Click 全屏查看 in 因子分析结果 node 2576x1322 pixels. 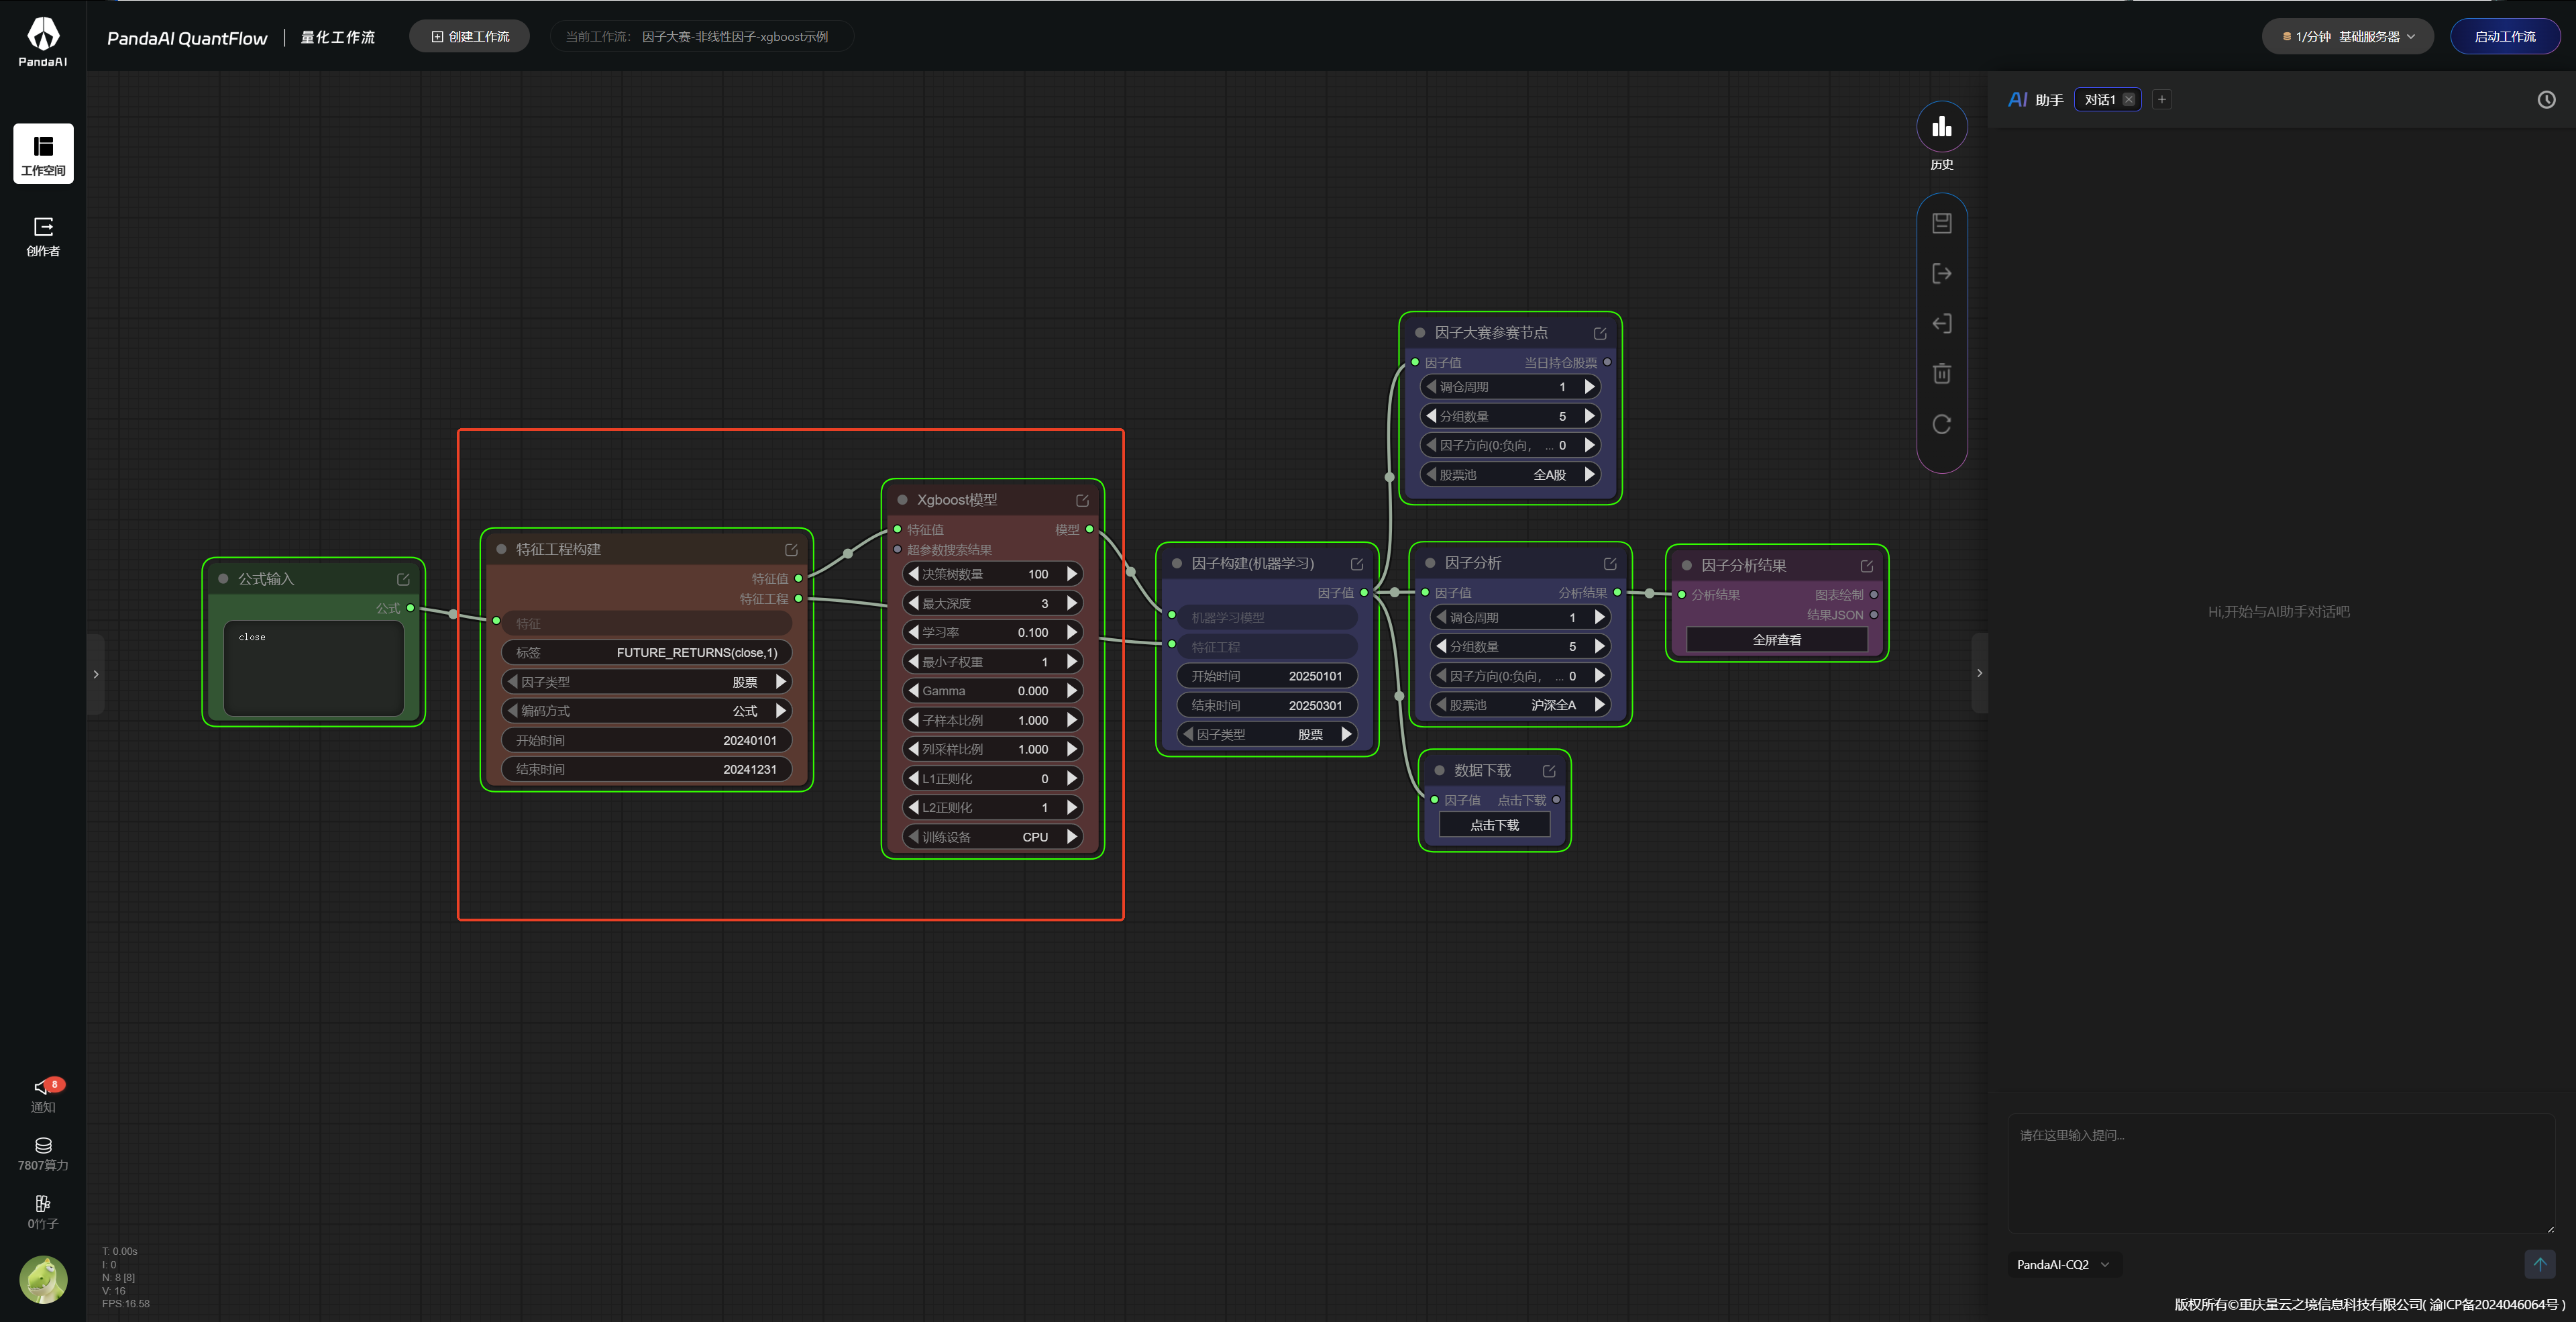[x=1777, y=640]
